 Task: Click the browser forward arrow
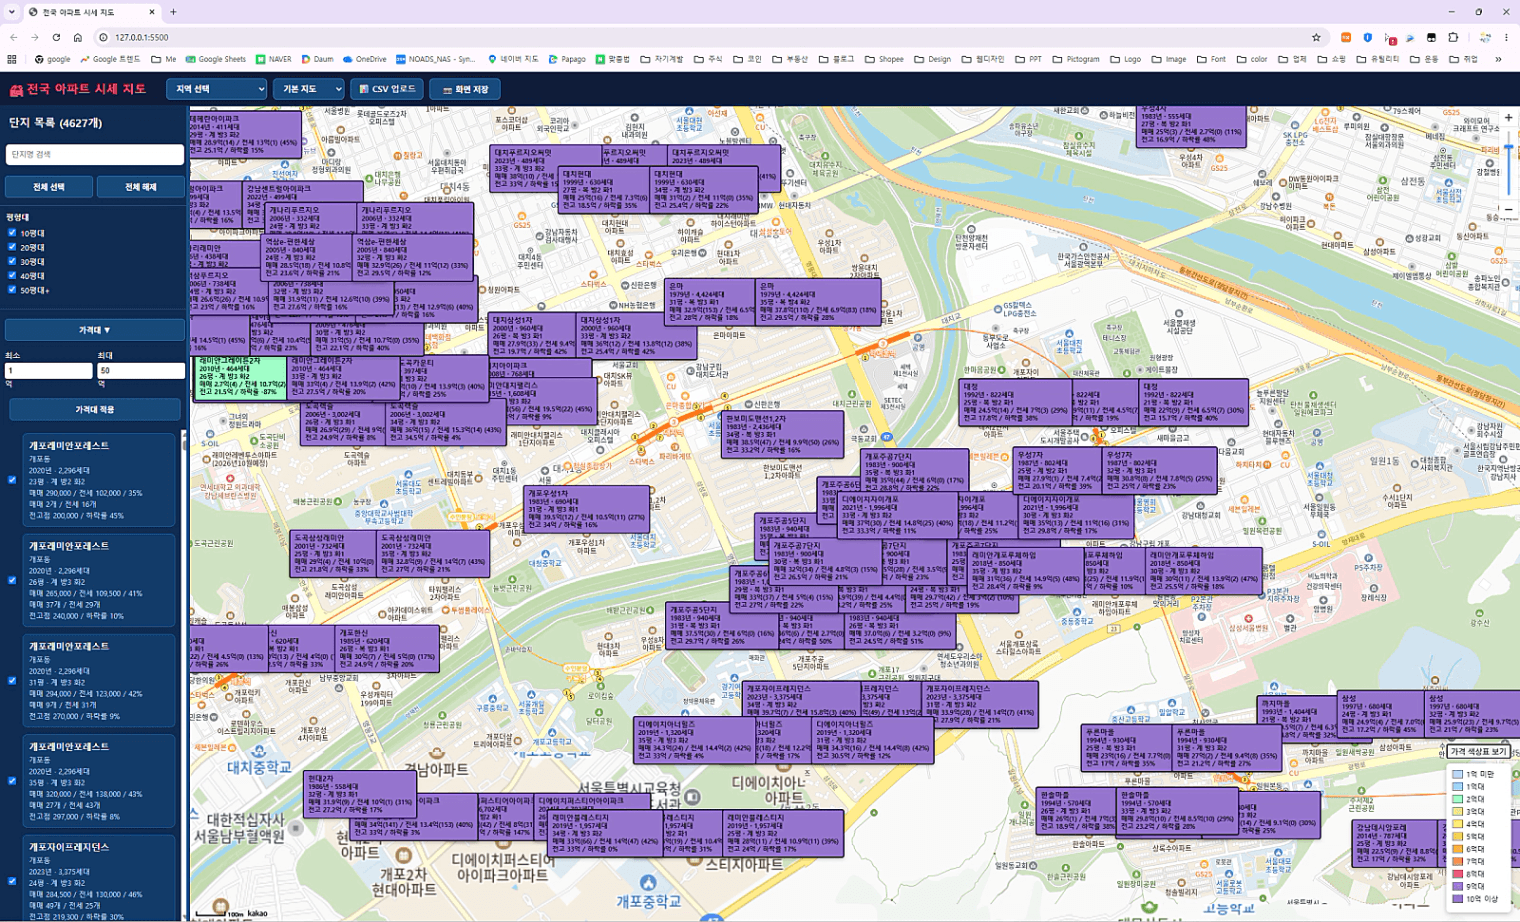click(35, 37)
